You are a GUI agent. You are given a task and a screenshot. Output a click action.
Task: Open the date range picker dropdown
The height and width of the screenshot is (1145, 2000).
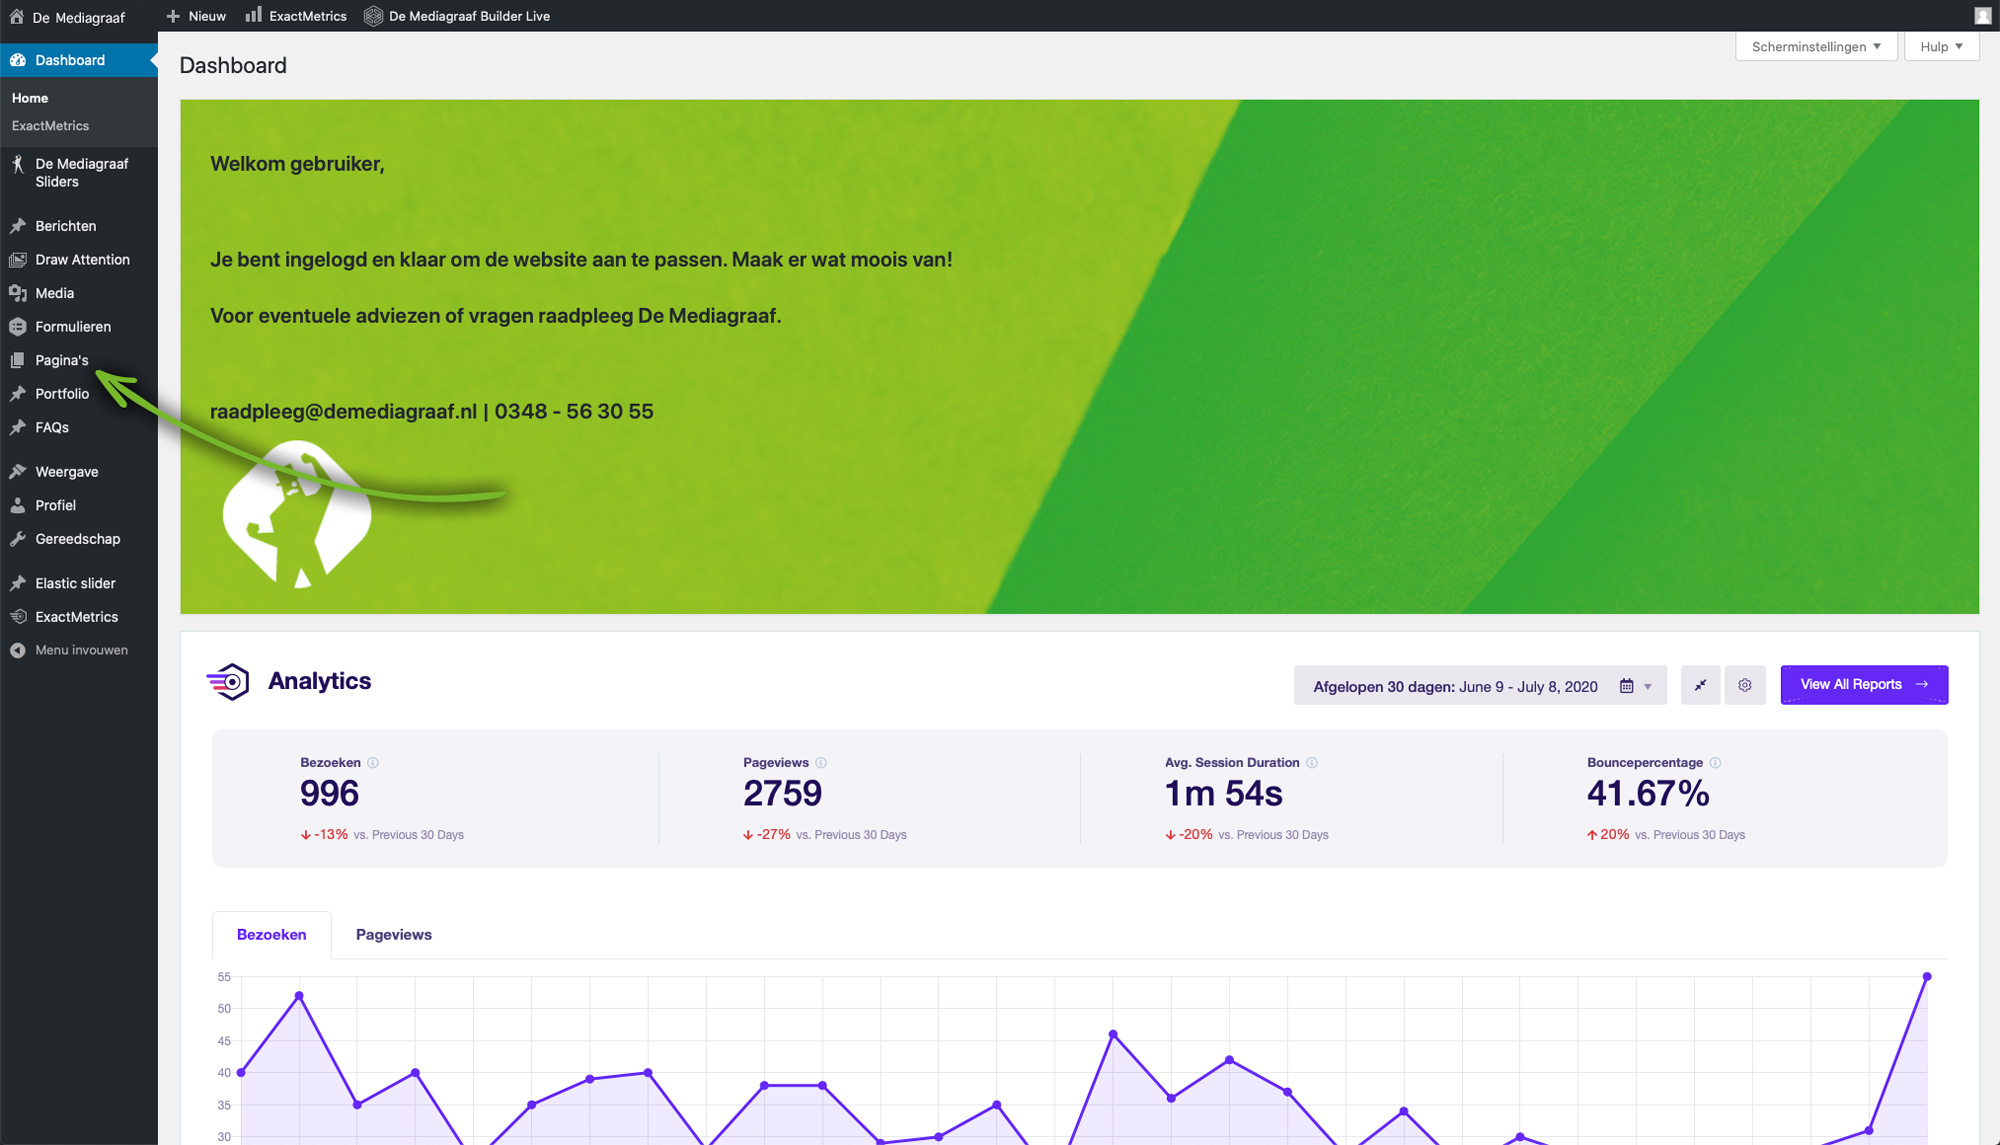1479,686
